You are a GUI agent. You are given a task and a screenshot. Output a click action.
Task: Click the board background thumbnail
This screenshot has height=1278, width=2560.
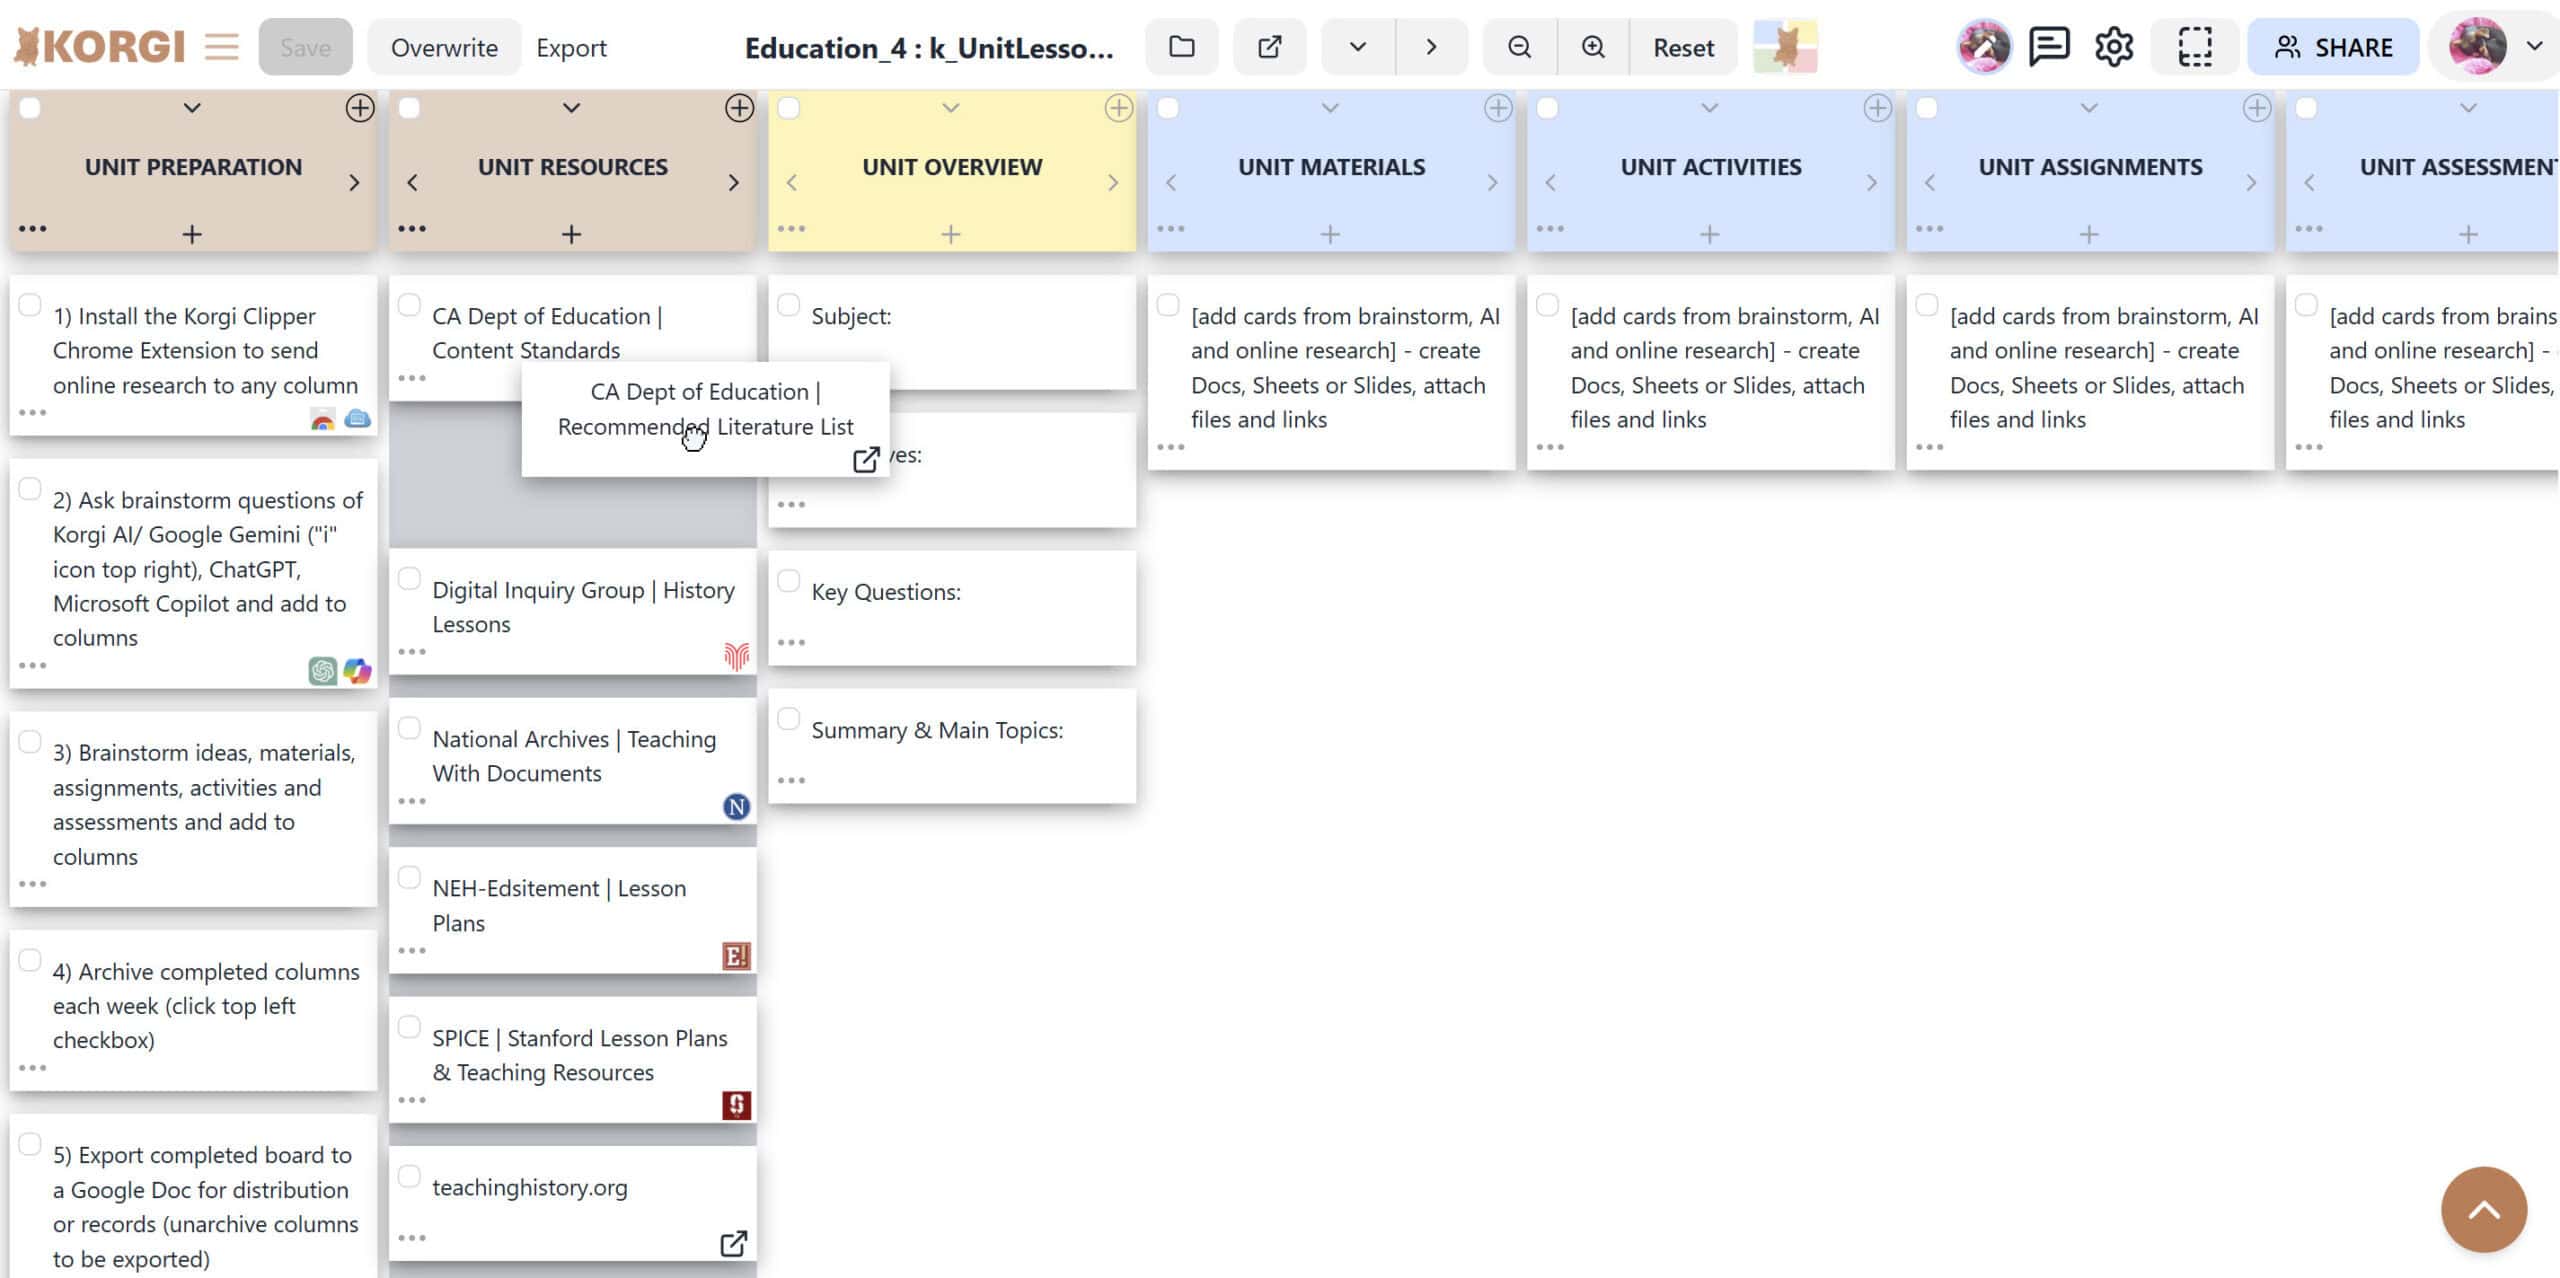(x=1785, y=47)
